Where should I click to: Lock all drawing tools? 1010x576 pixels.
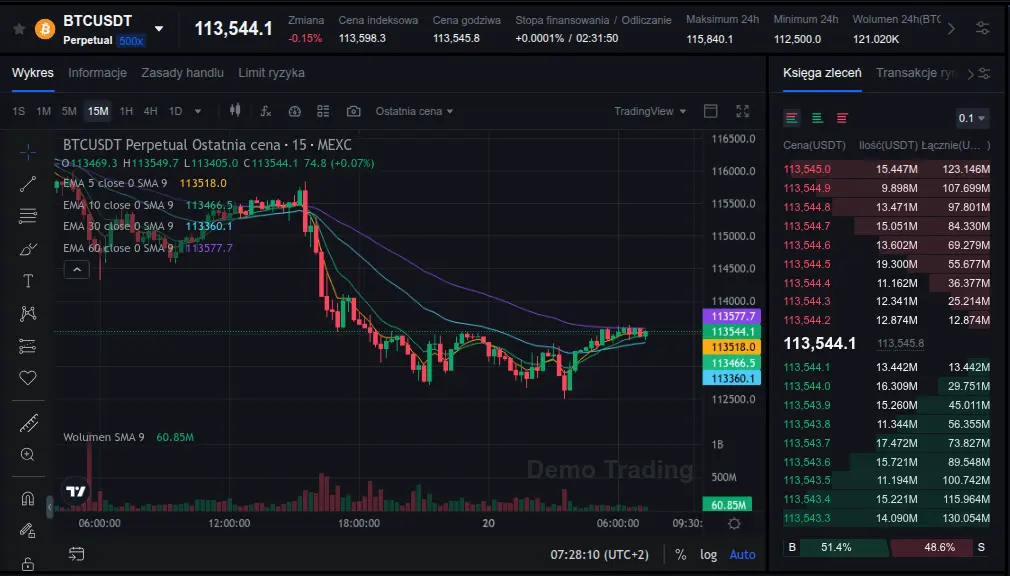pos(28,564)
